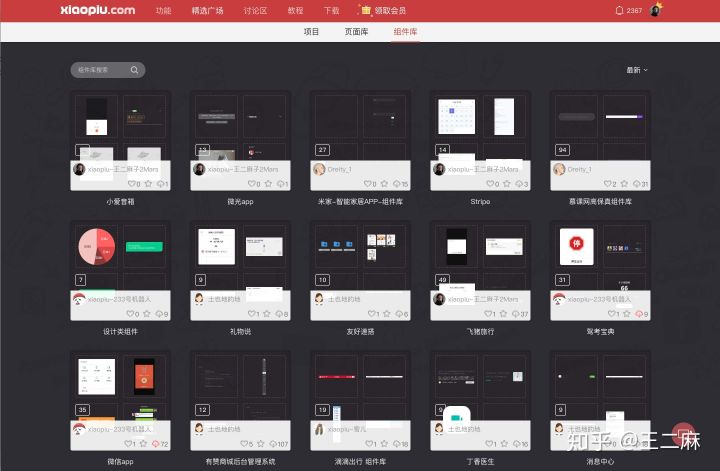Image resolution: width=720 pixels, height=471 pixels.
Task: Click the crown icon beside 领取会员
Action: click(x=366, y=10)
